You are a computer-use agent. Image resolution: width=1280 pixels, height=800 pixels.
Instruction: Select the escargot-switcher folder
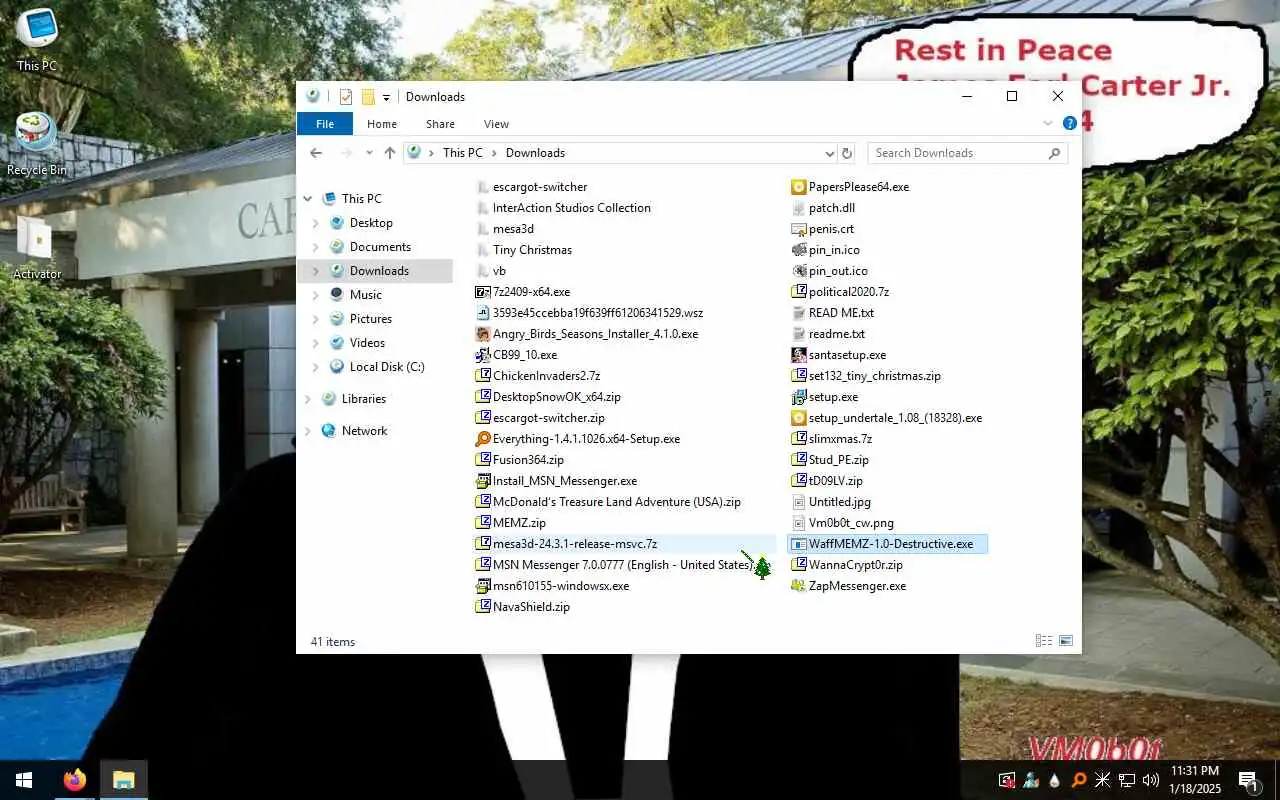(x=532, y=187)
